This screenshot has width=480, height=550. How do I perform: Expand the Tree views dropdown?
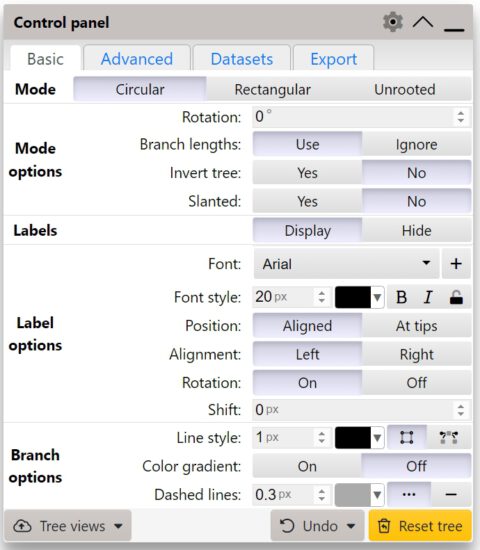67,526
